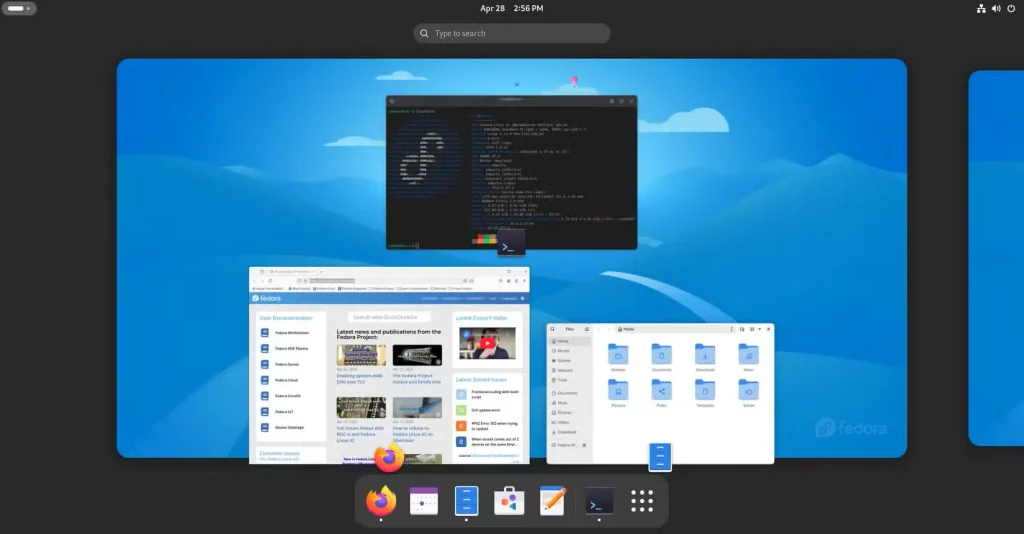Screen dimensions: 1024x534
Task: Open the Calendar app in the dock
Action: point(424,500)
